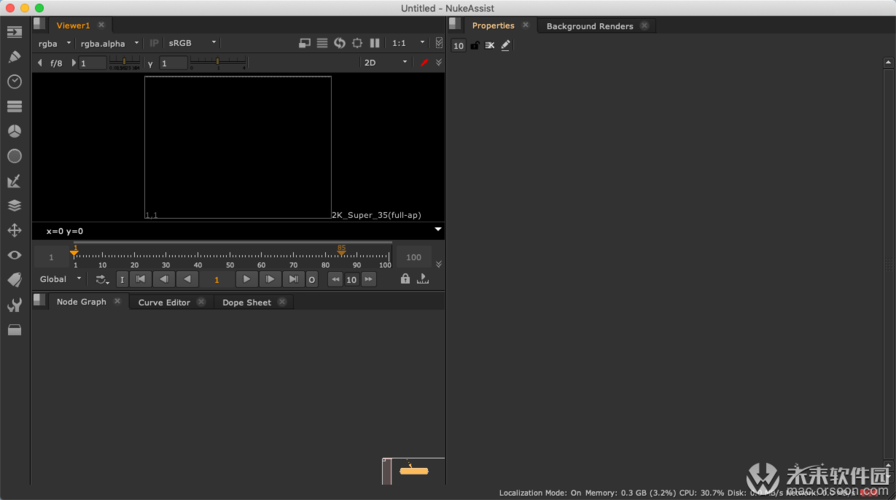Set the in point with I button
The height and width of the screenshot is (500, 896).
pos(122,279)
